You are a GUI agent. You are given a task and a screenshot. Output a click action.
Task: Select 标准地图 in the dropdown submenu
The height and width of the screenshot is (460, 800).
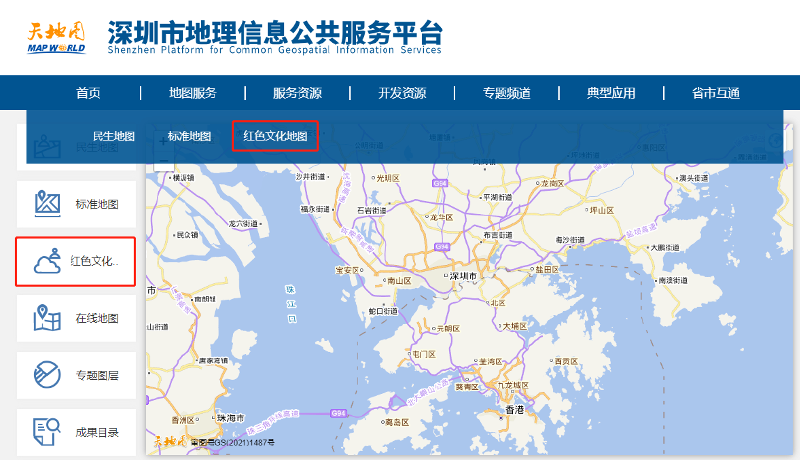(189, 136)
